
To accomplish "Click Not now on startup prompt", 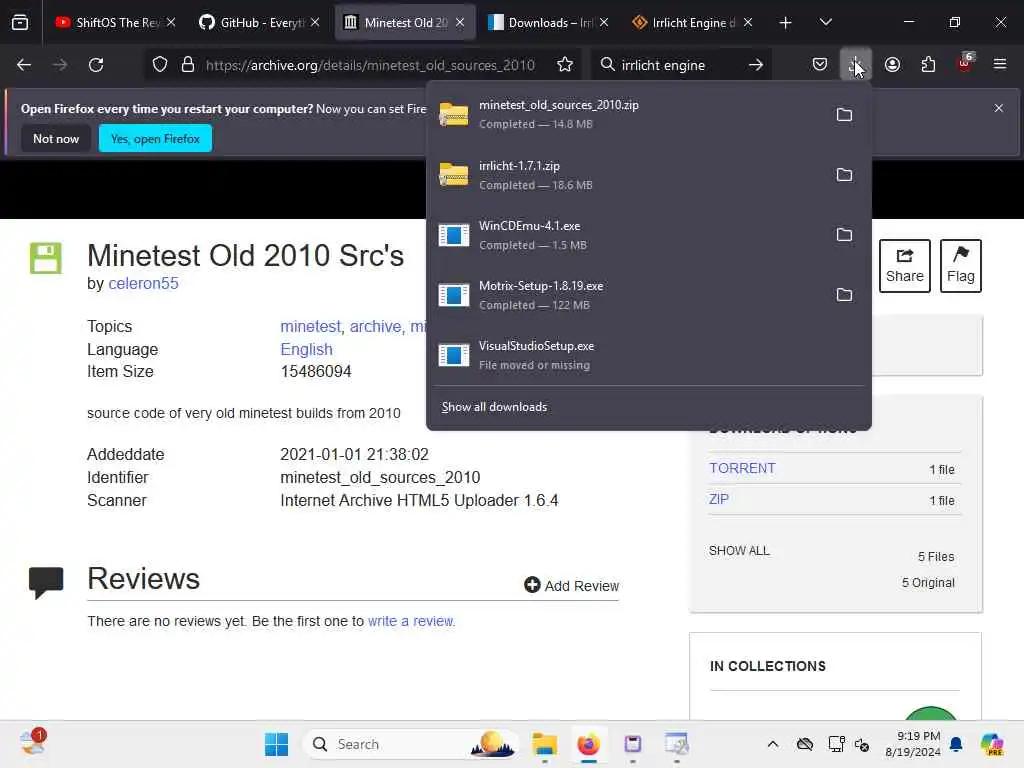I will 56,138.
